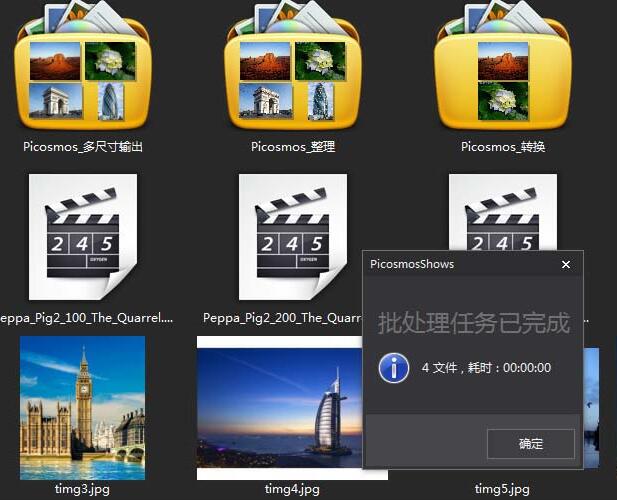617x500 pixels.
Task: Click the timg3.jpg filename label
Action: click(82, 489)
